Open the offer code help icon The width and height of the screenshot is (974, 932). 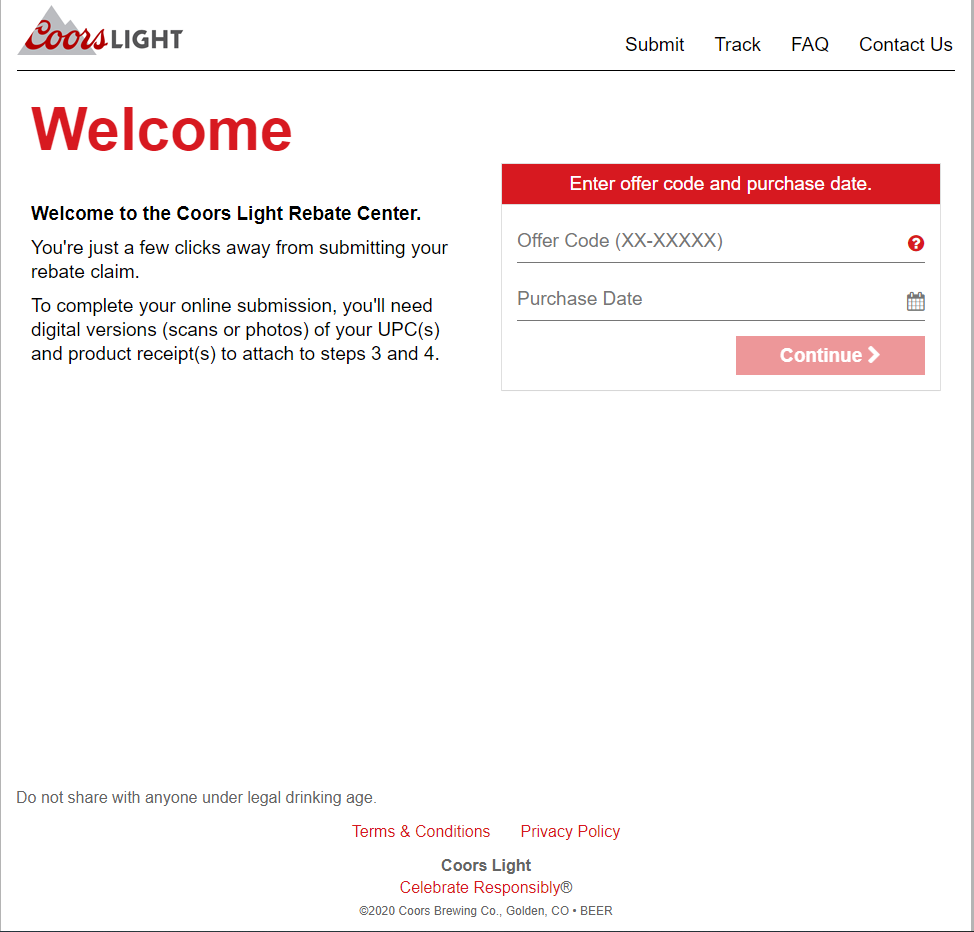(x=916, y=243)
